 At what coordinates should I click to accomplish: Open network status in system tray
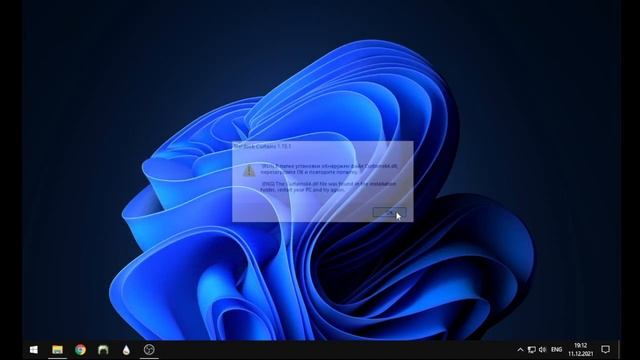[531, 350]
